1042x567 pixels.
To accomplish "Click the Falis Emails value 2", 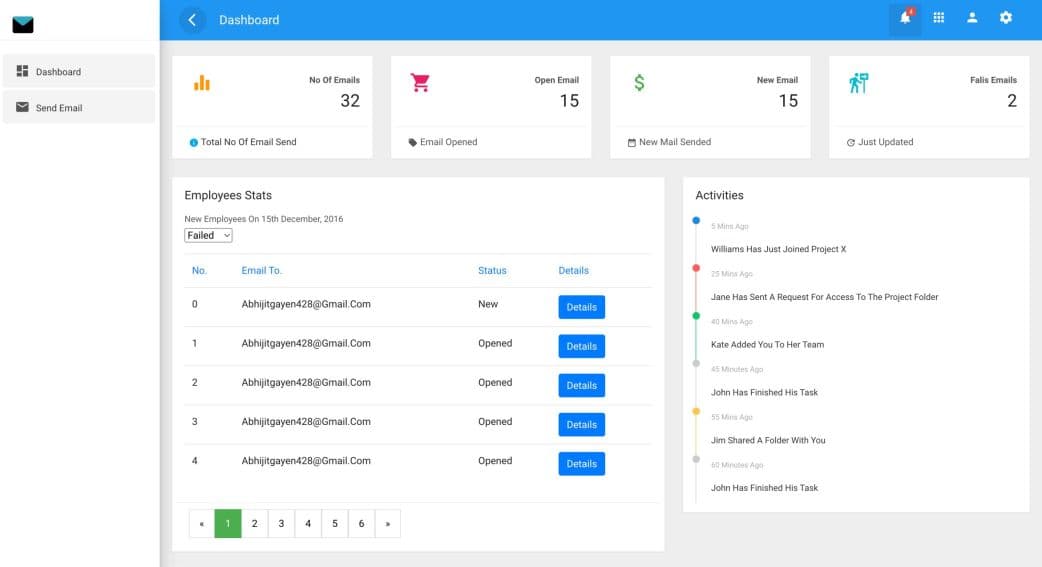I will [x=1011, y=100].
